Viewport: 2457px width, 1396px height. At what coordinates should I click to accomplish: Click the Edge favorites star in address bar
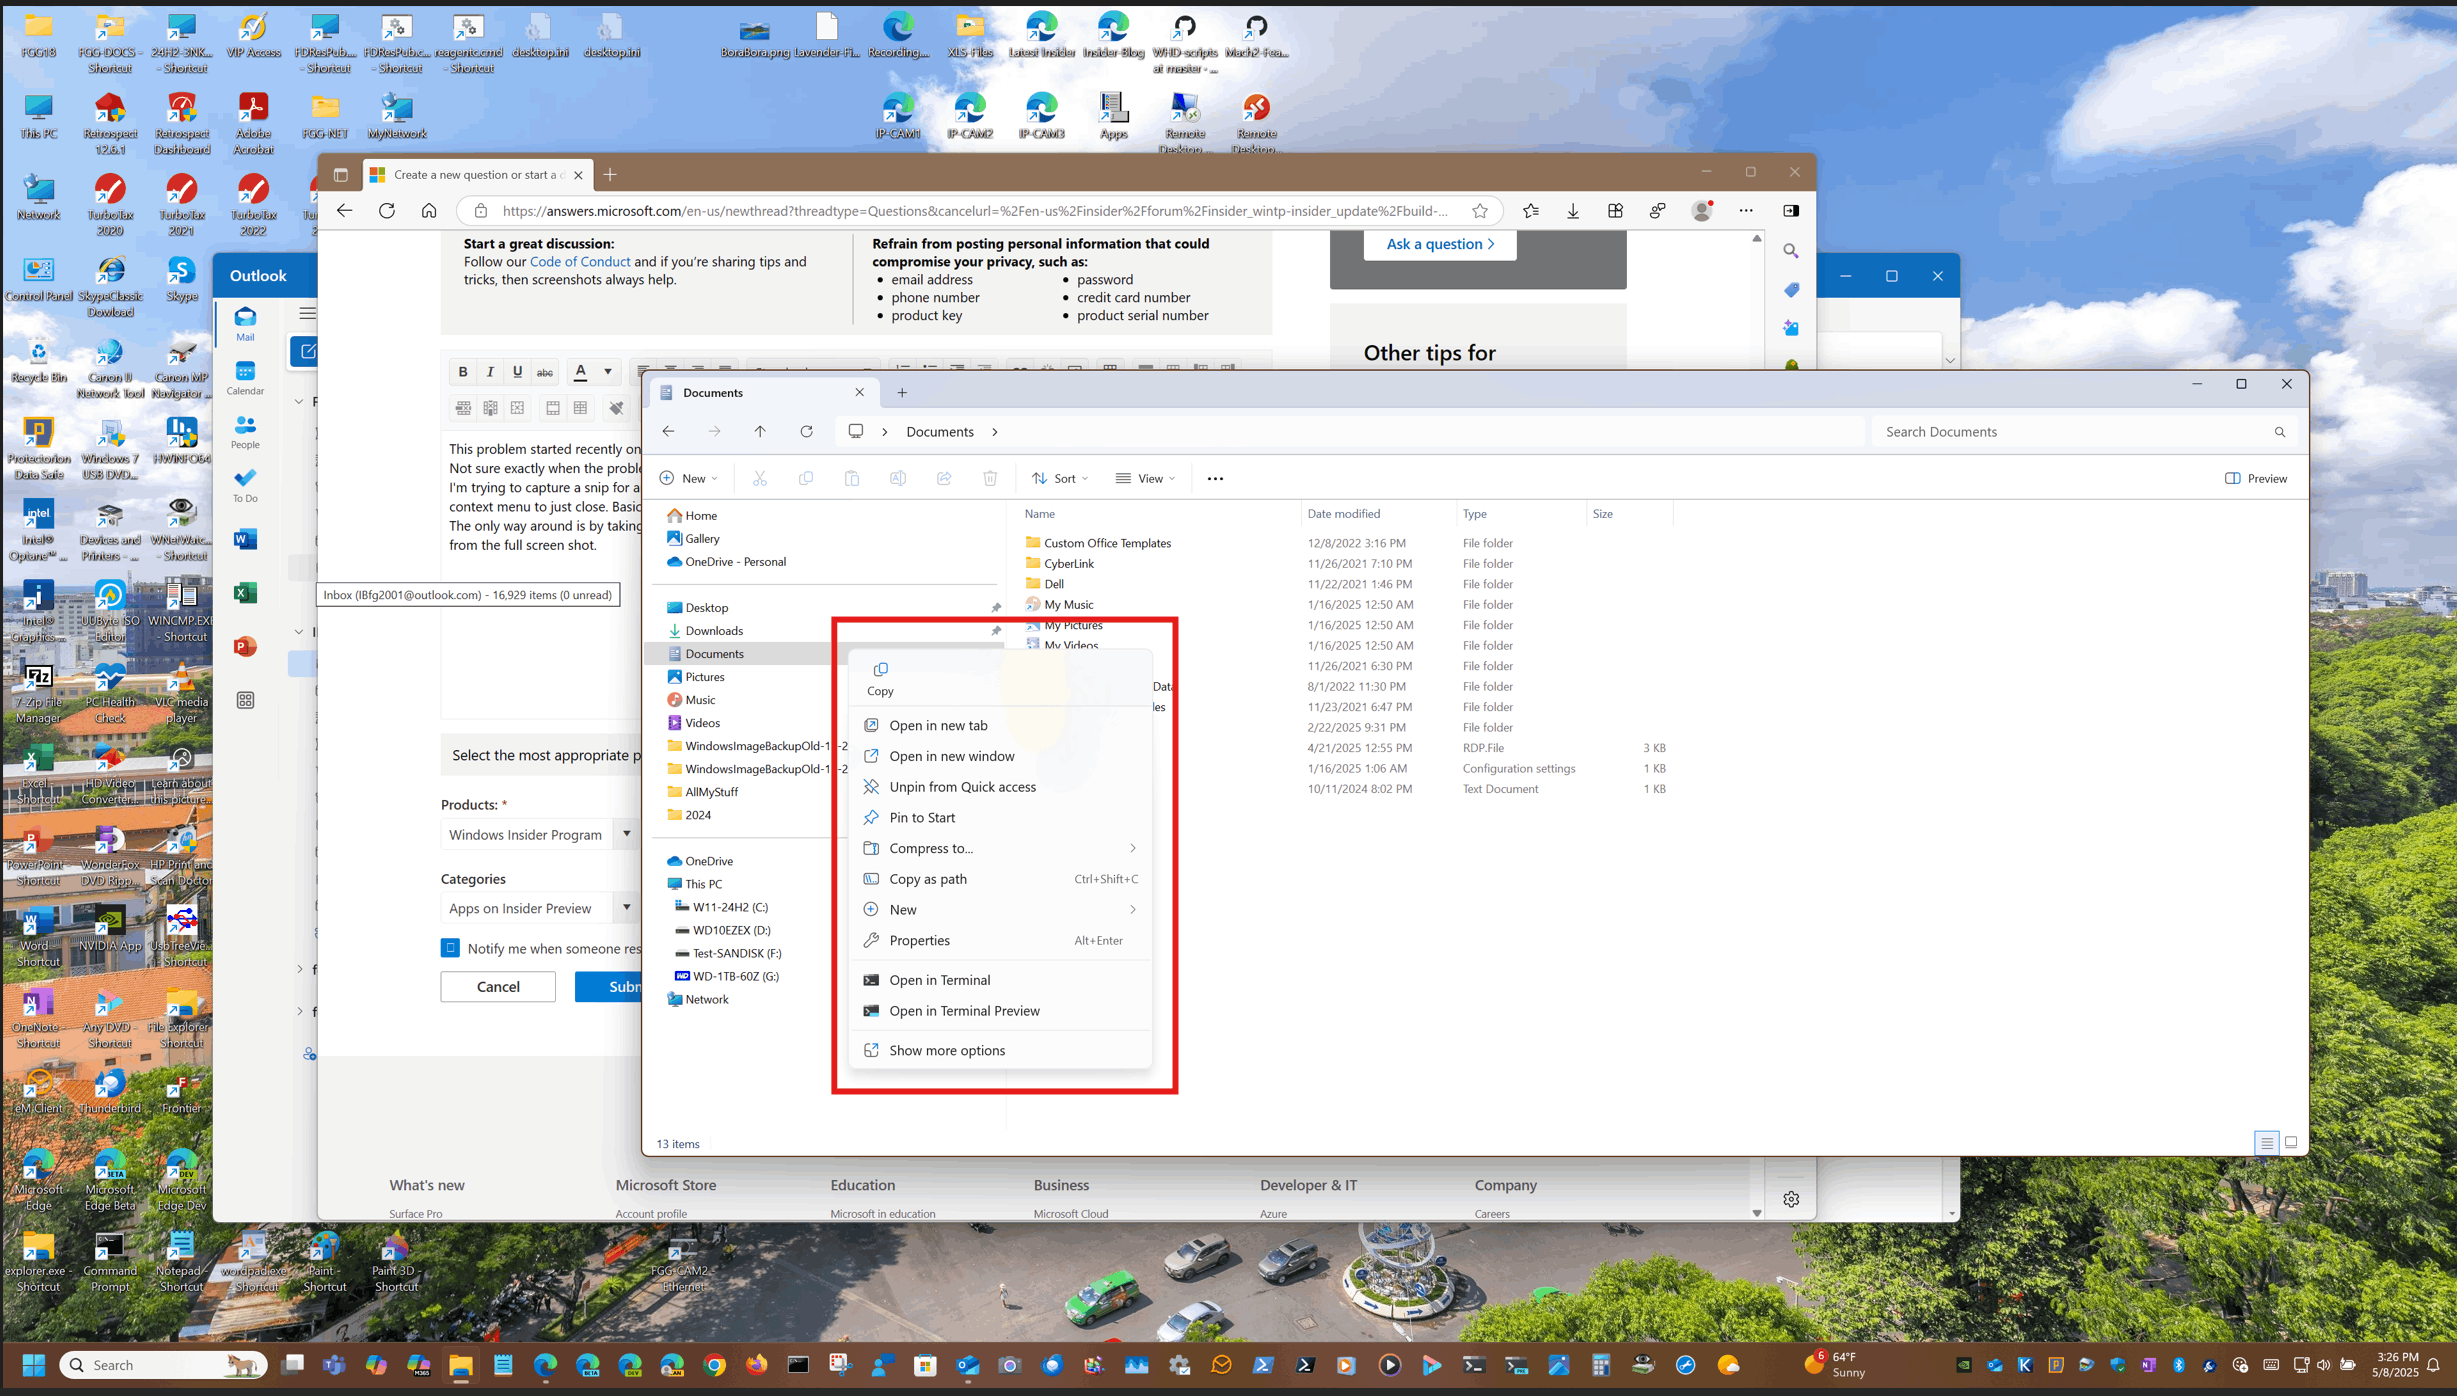1480,210
